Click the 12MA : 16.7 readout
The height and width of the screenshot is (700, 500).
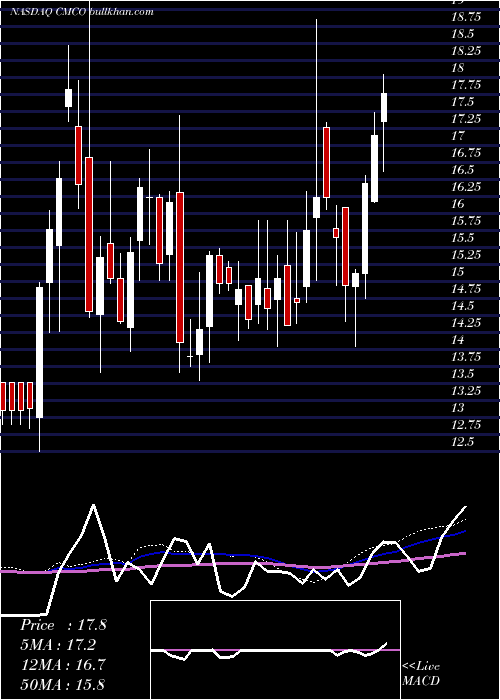(x=63, y=664)
